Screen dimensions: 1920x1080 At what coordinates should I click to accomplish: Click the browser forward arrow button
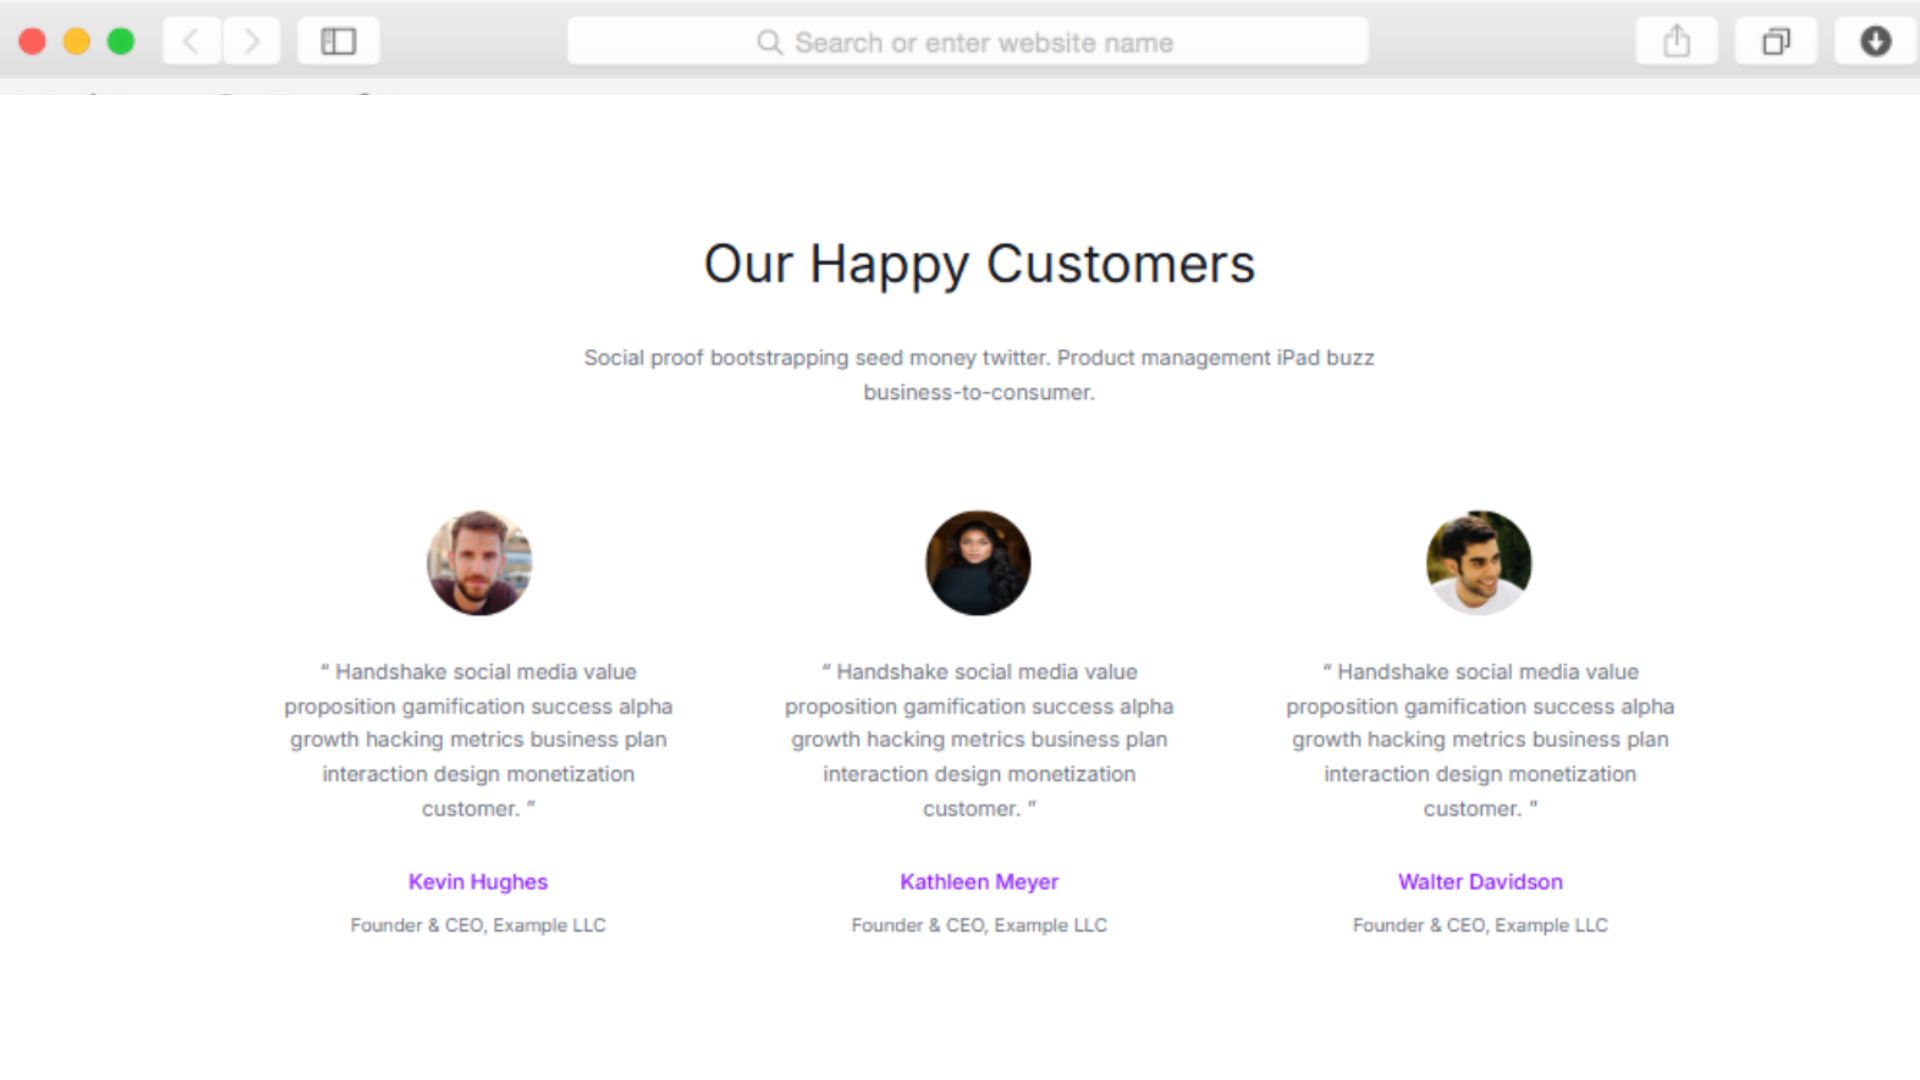click(x=251, y=42)
